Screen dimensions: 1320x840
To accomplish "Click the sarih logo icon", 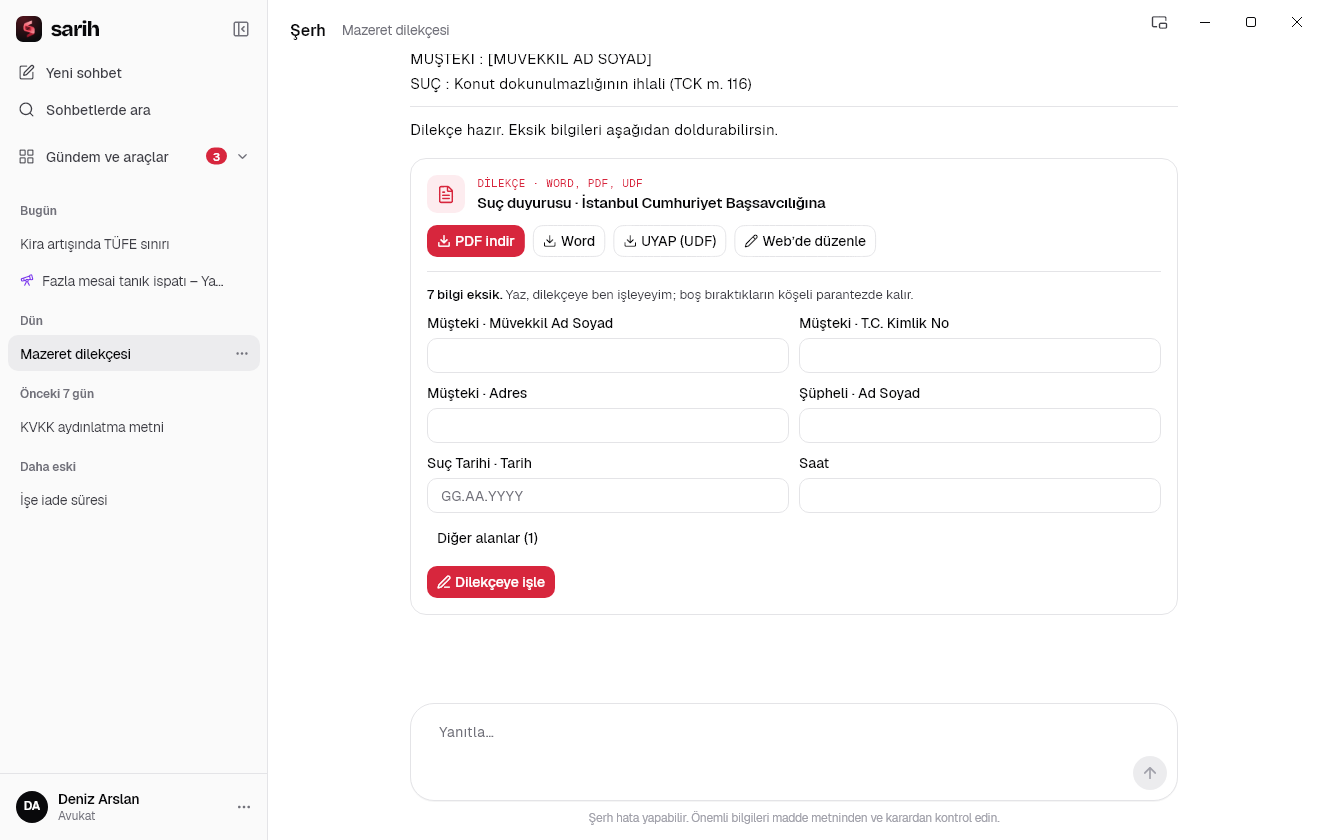I will (29, 29).
